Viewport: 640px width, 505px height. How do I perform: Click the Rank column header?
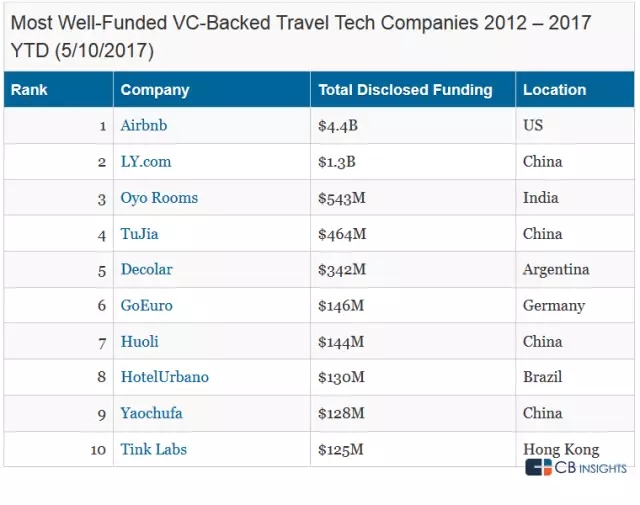58,89
